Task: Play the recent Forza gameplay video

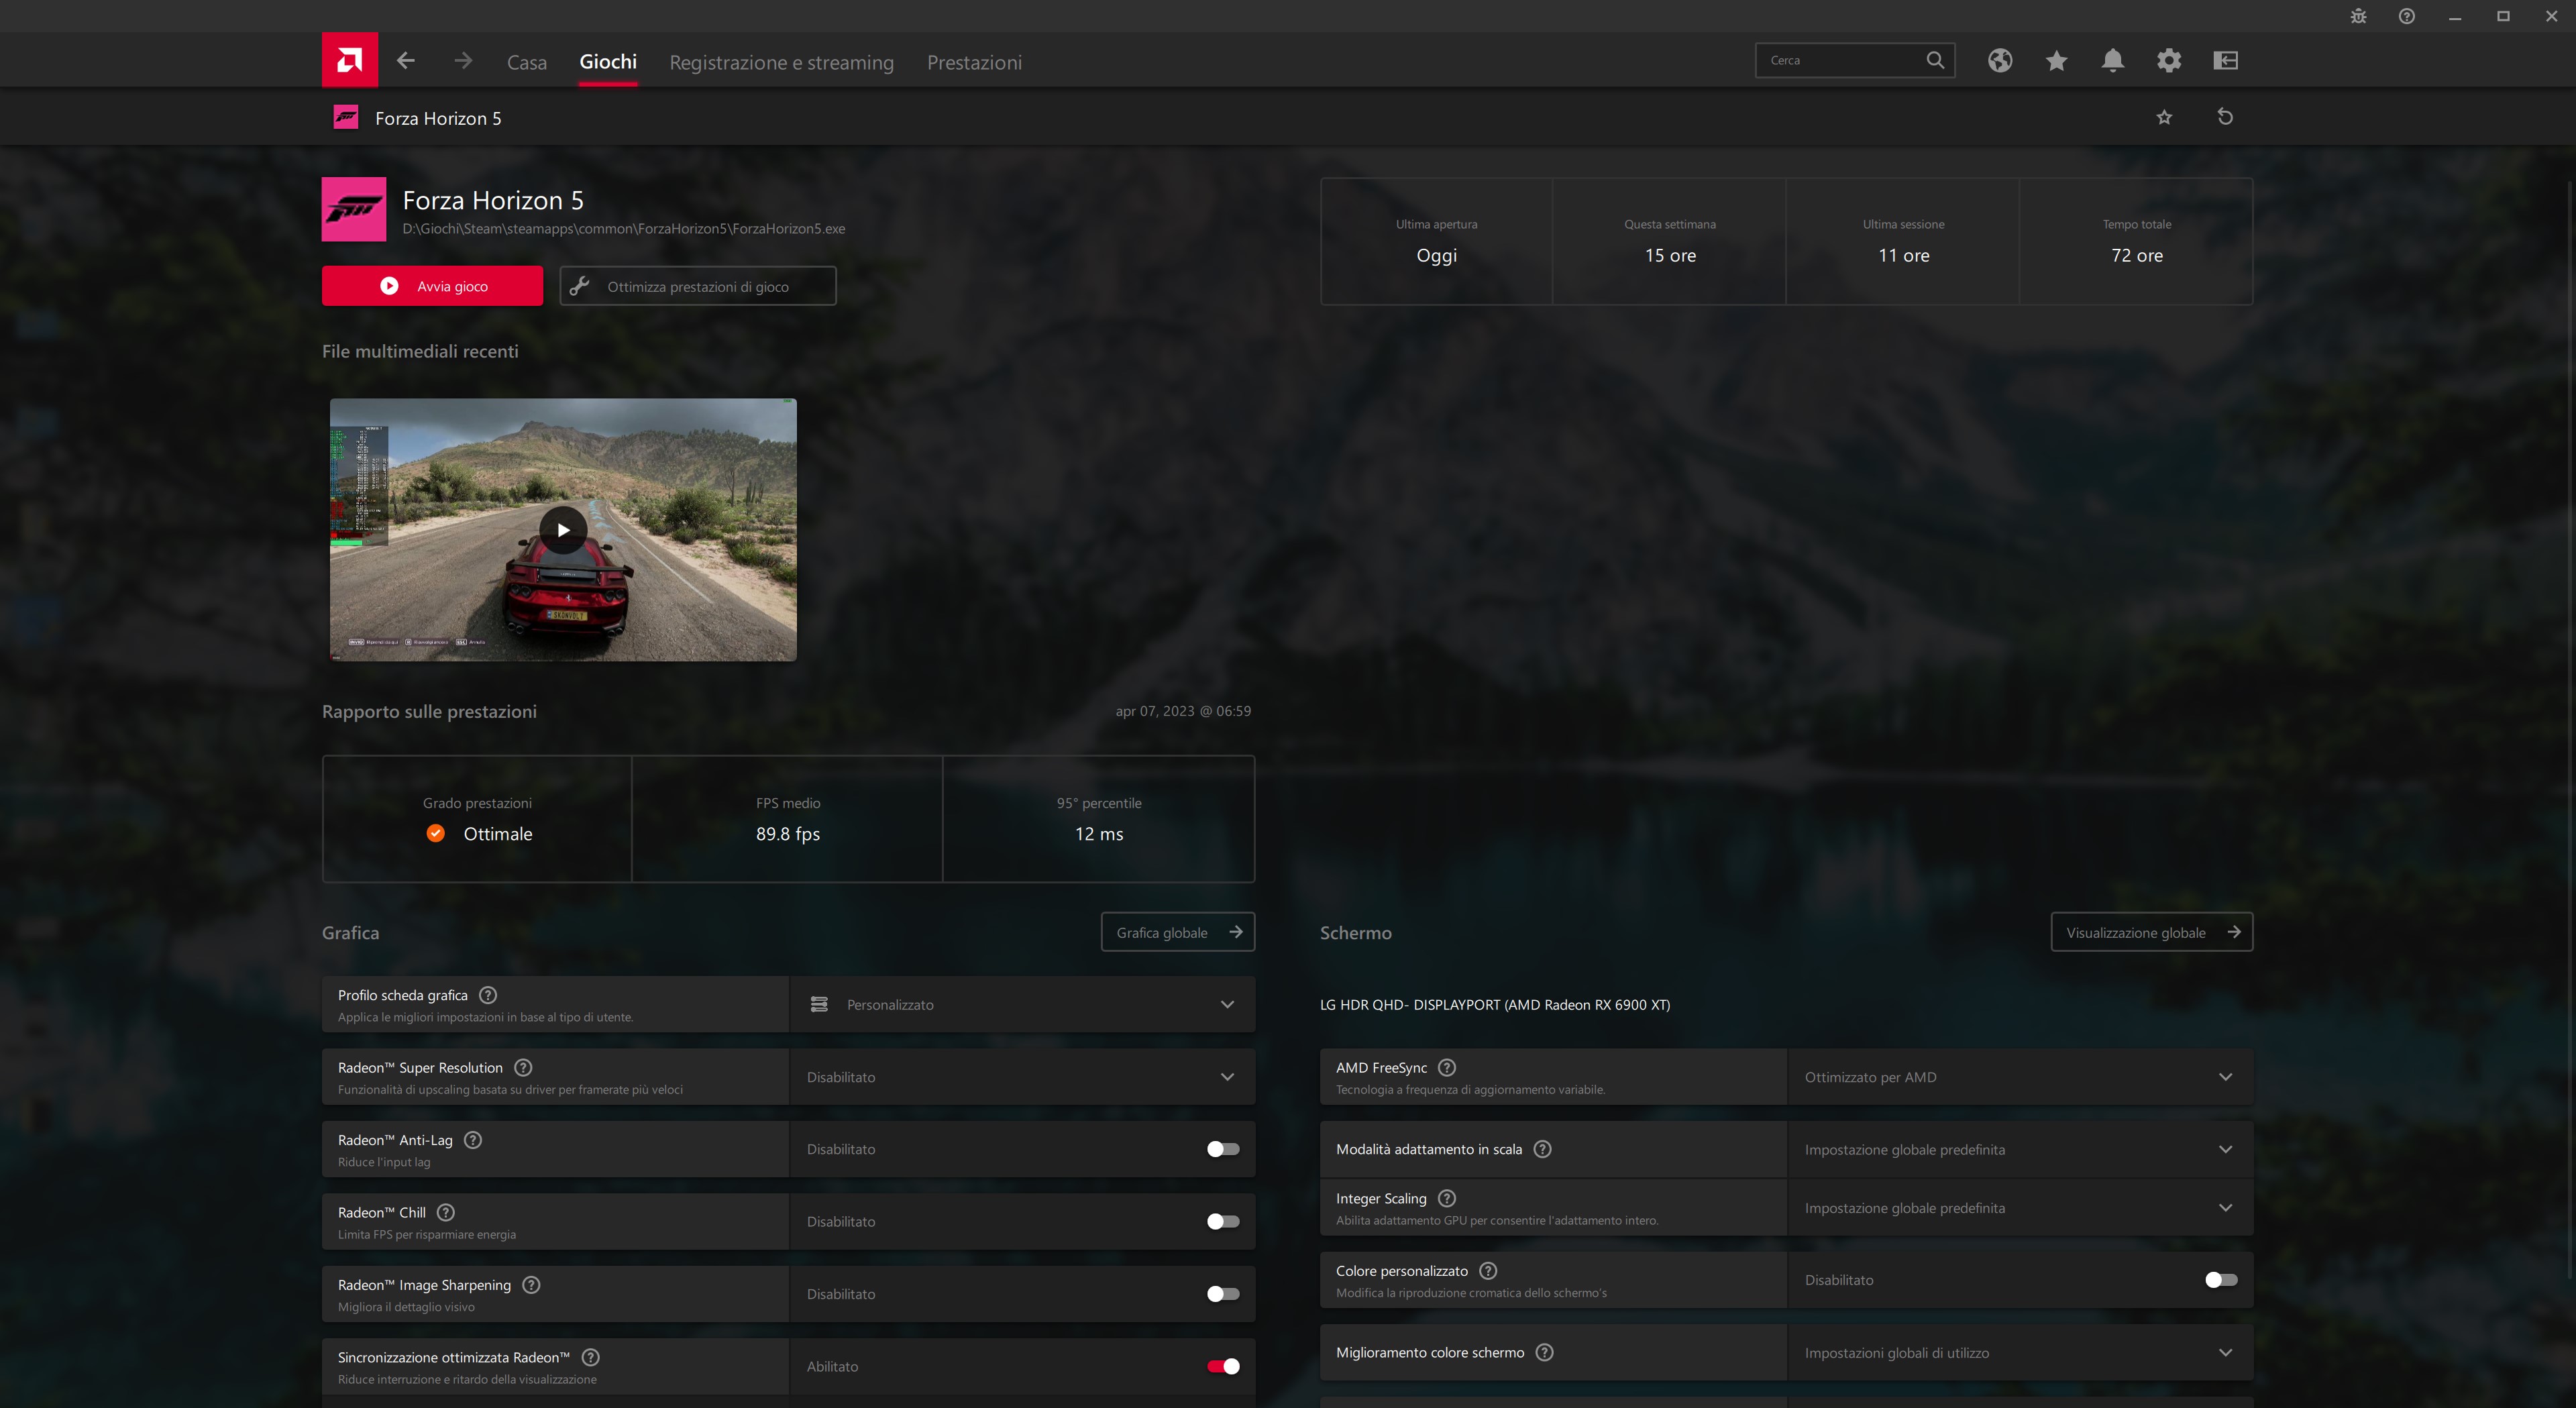Action: (563, 530)
